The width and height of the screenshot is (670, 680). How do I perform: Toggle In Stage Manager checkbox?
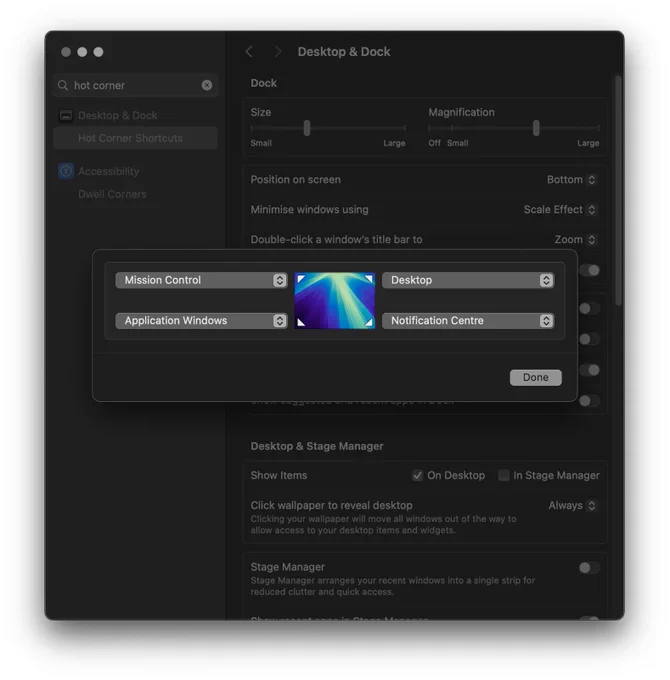503,476
